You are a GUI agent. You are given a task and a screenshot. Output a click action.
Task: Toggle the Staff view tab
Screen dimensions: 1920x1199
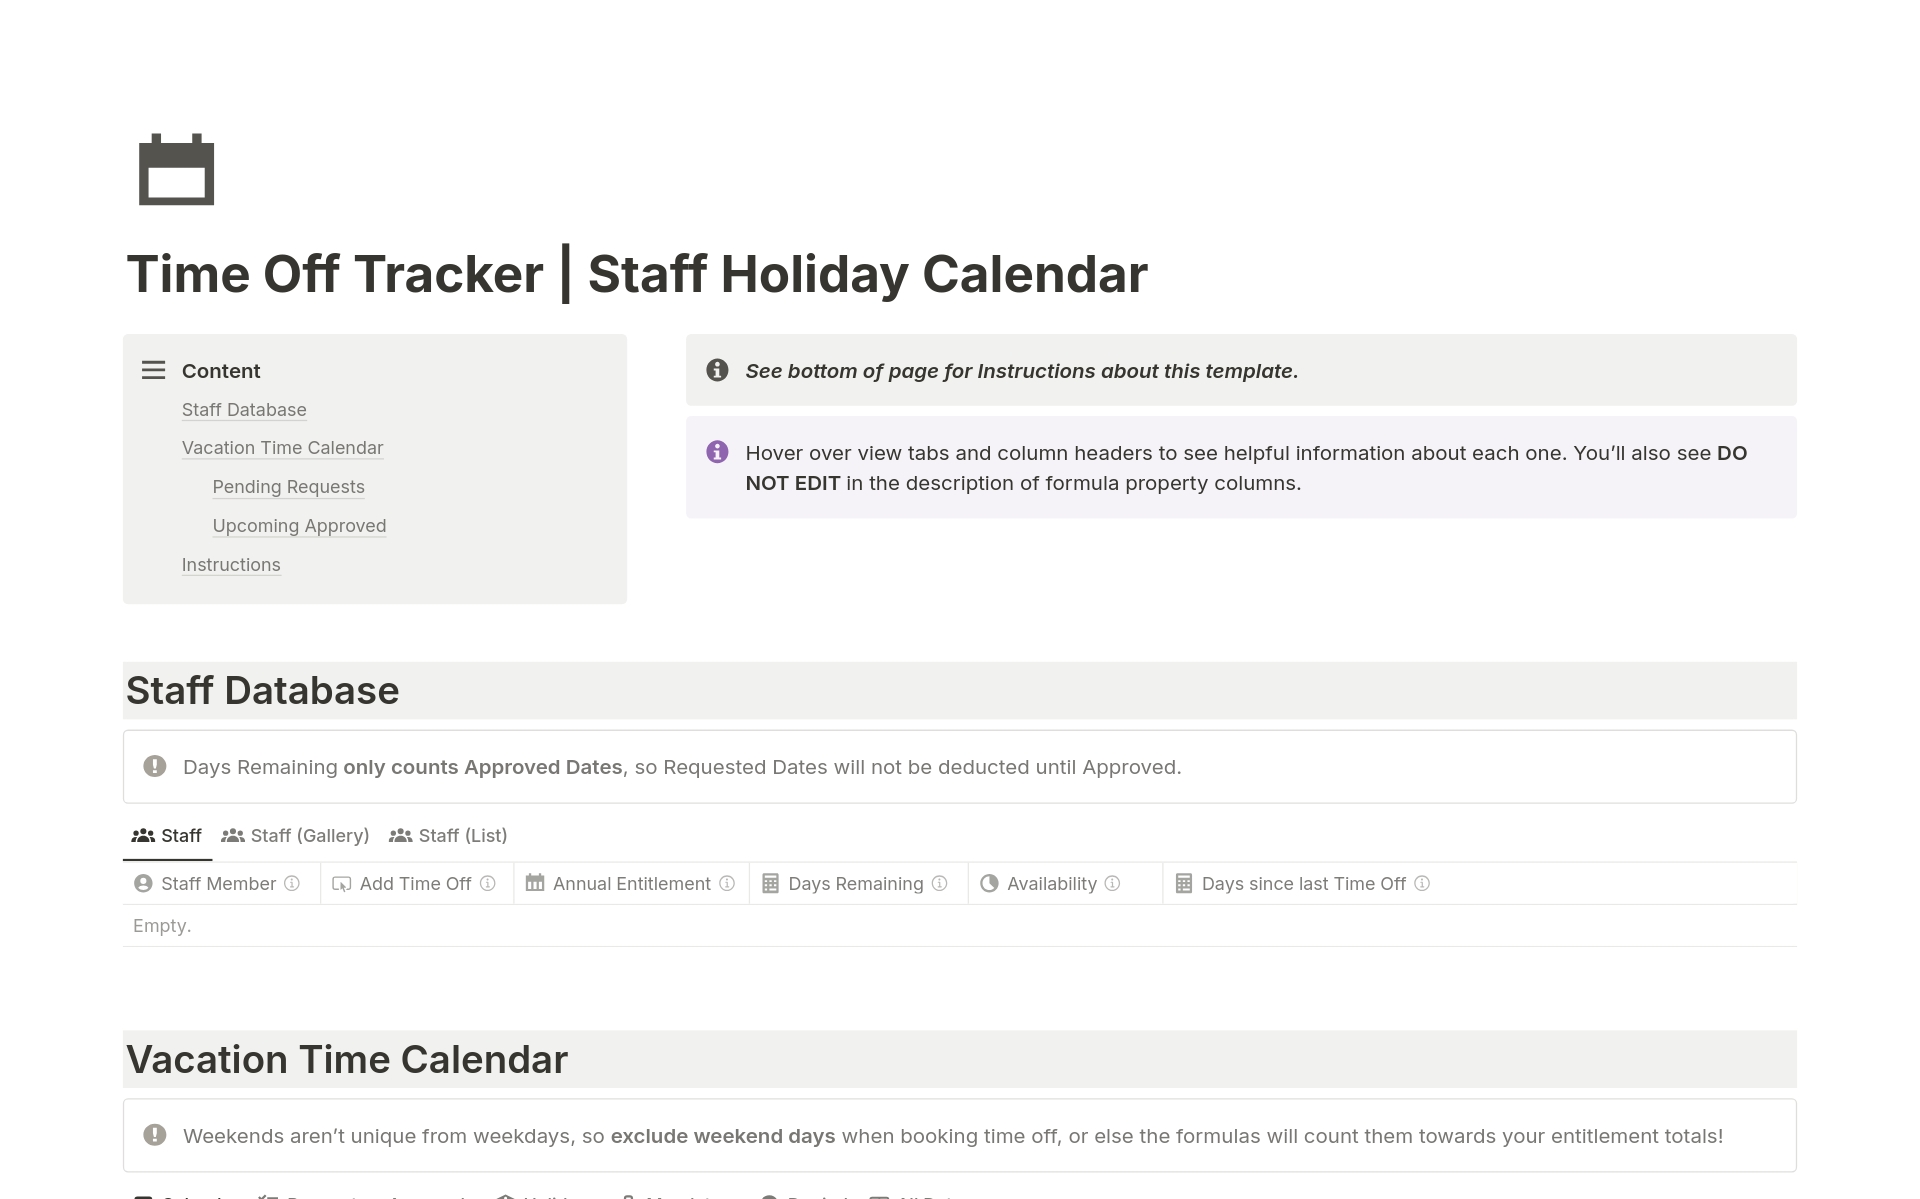tap(164, 834)
